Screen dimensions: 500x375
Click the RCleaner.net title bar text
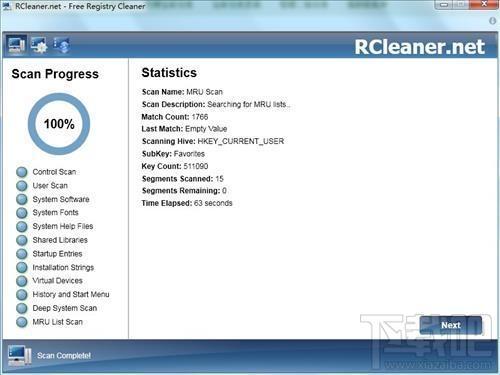(x=80, y=6)
